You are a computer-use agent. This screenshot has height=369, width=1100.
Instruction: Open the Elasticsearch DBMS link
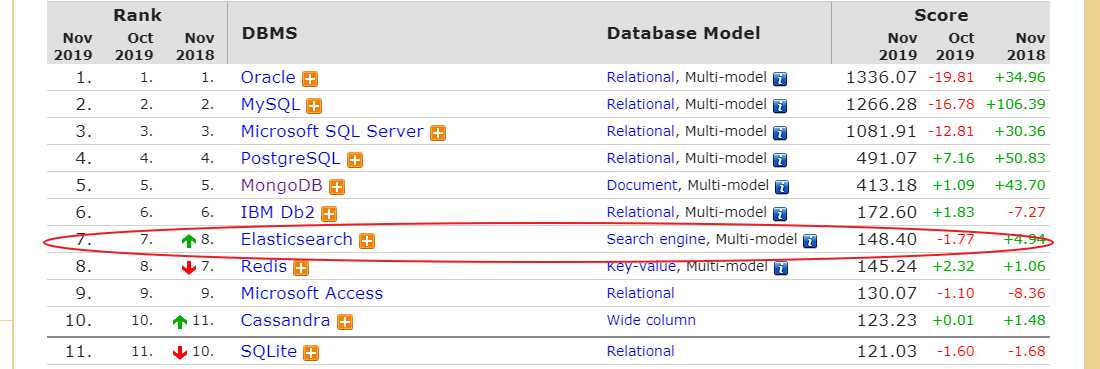click(x=296, y=239)
